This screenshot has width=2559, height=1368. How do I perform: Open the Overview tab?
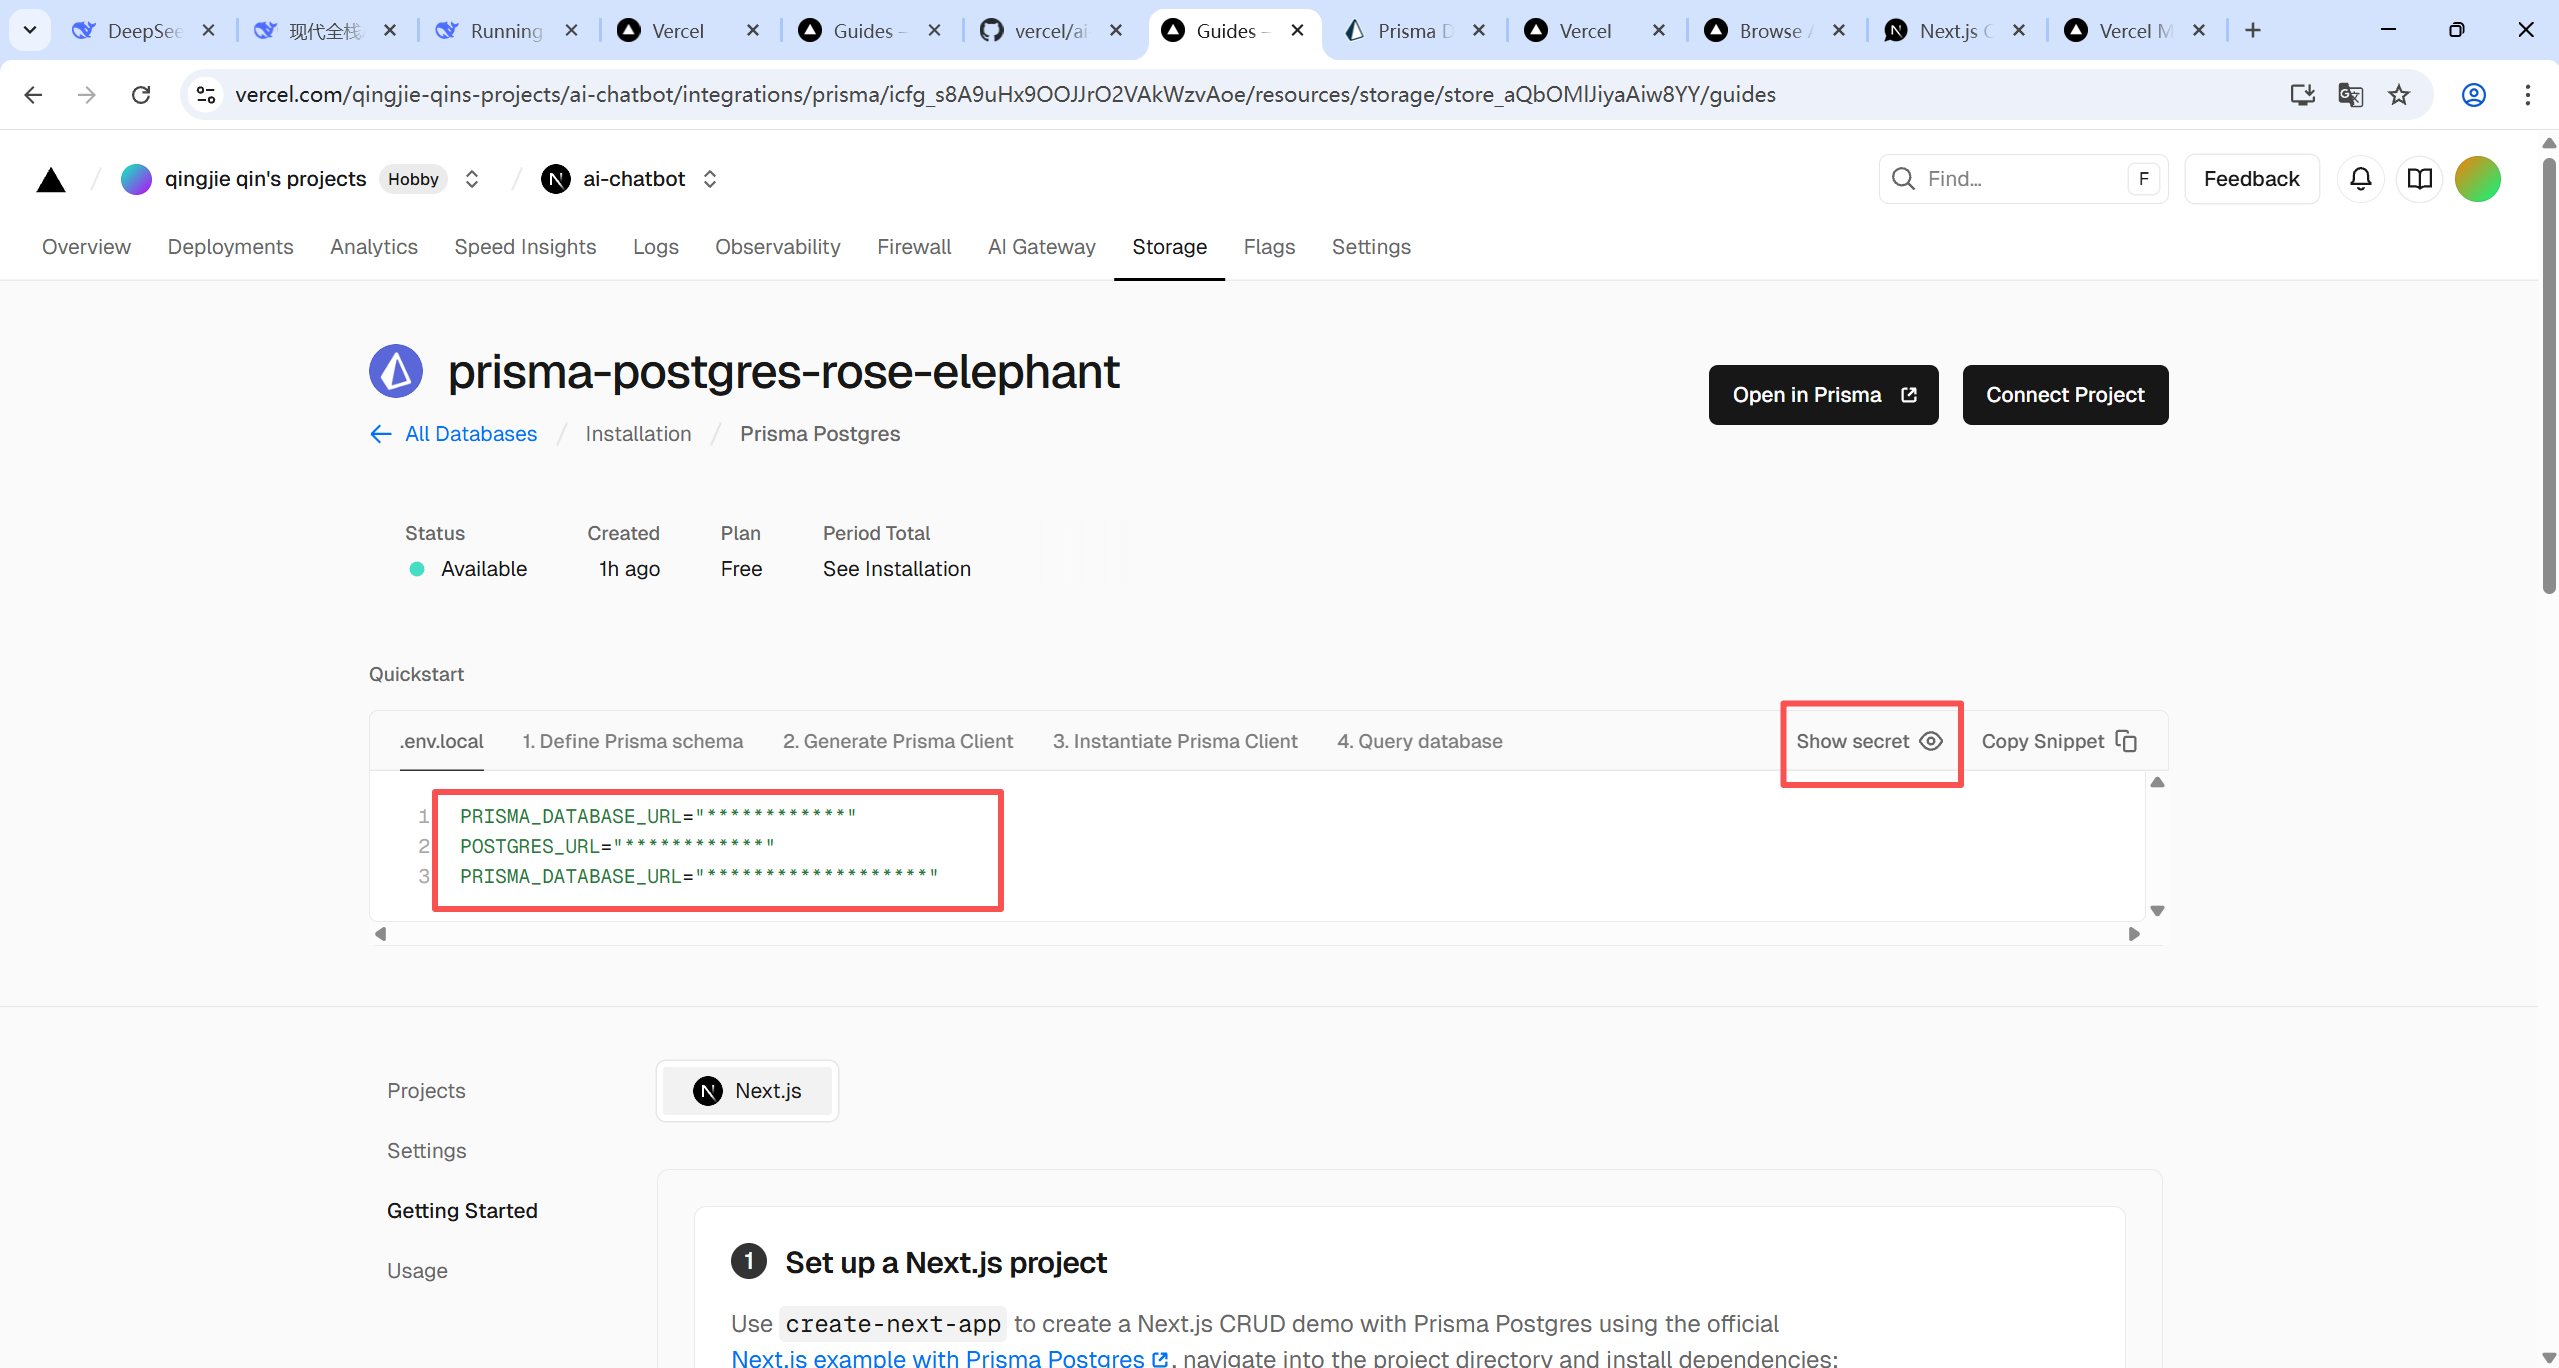pyautogui.click(x=86, y=247)
